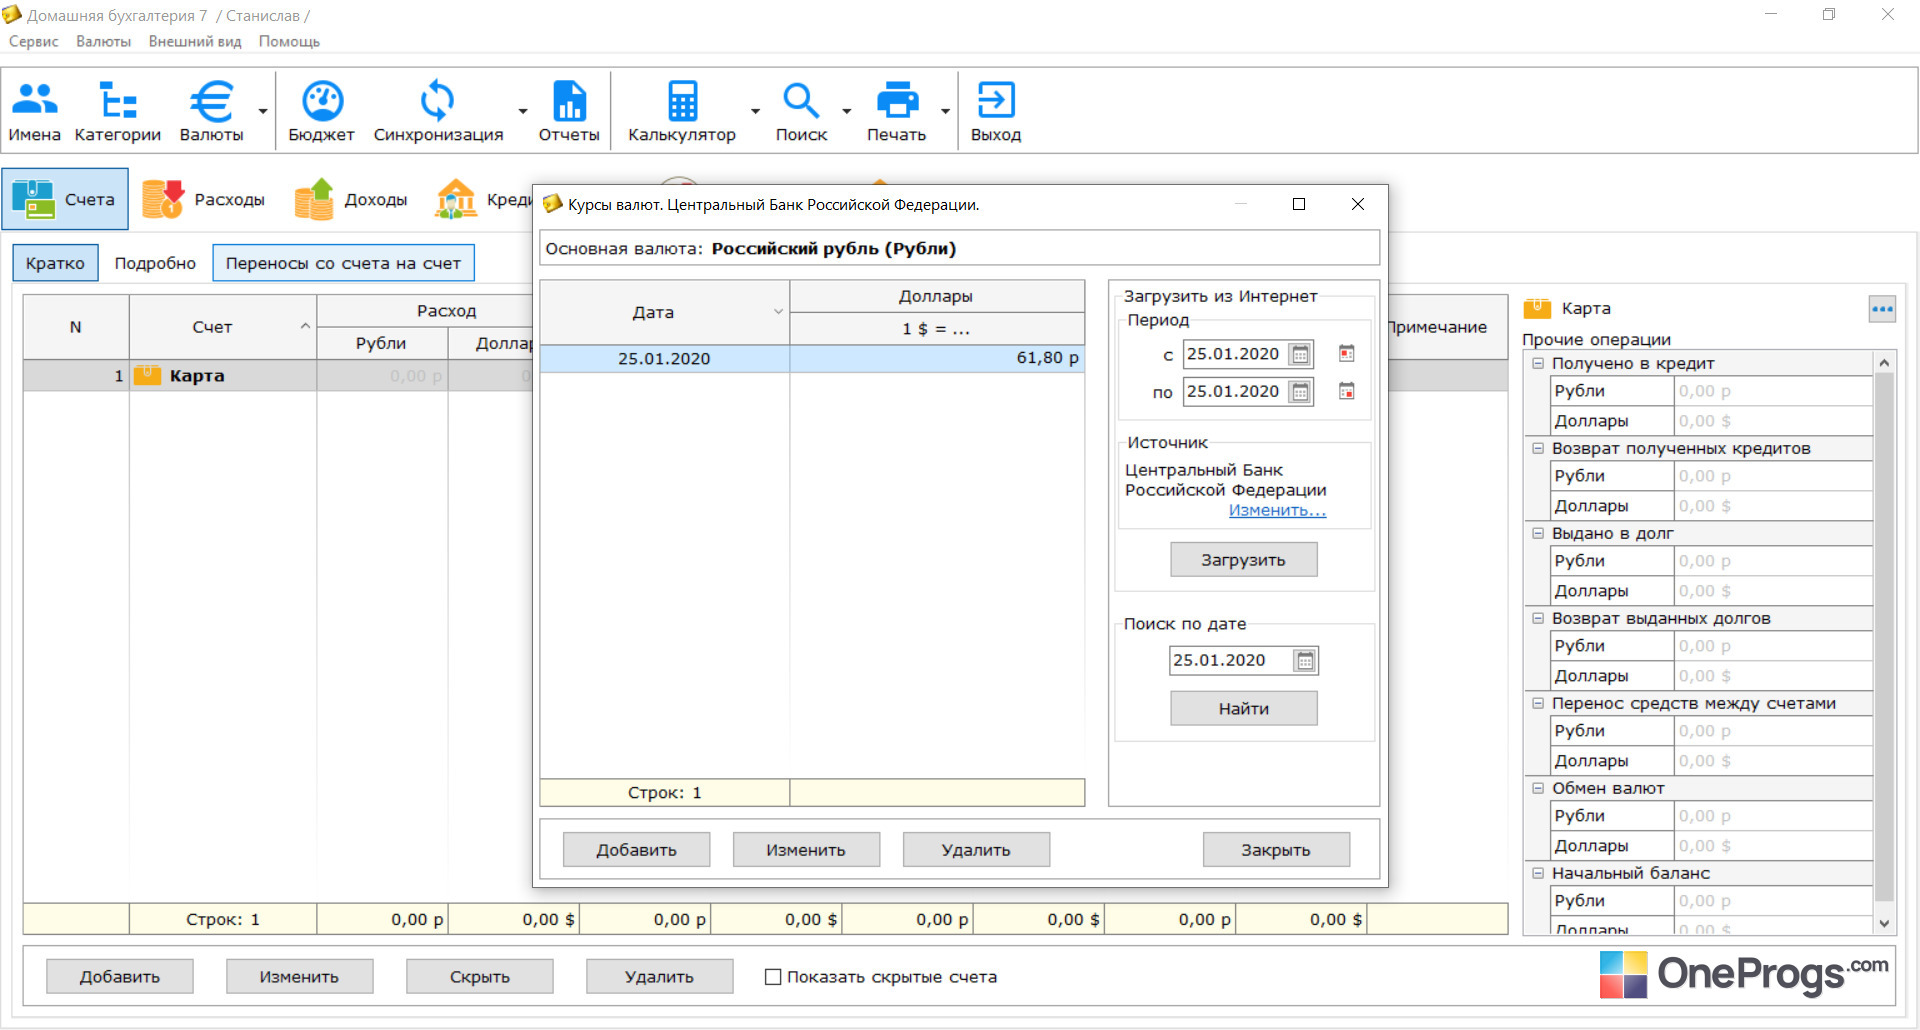Sort by the Дата column header arrow
1920x1030 pixels.
point(778,312)
